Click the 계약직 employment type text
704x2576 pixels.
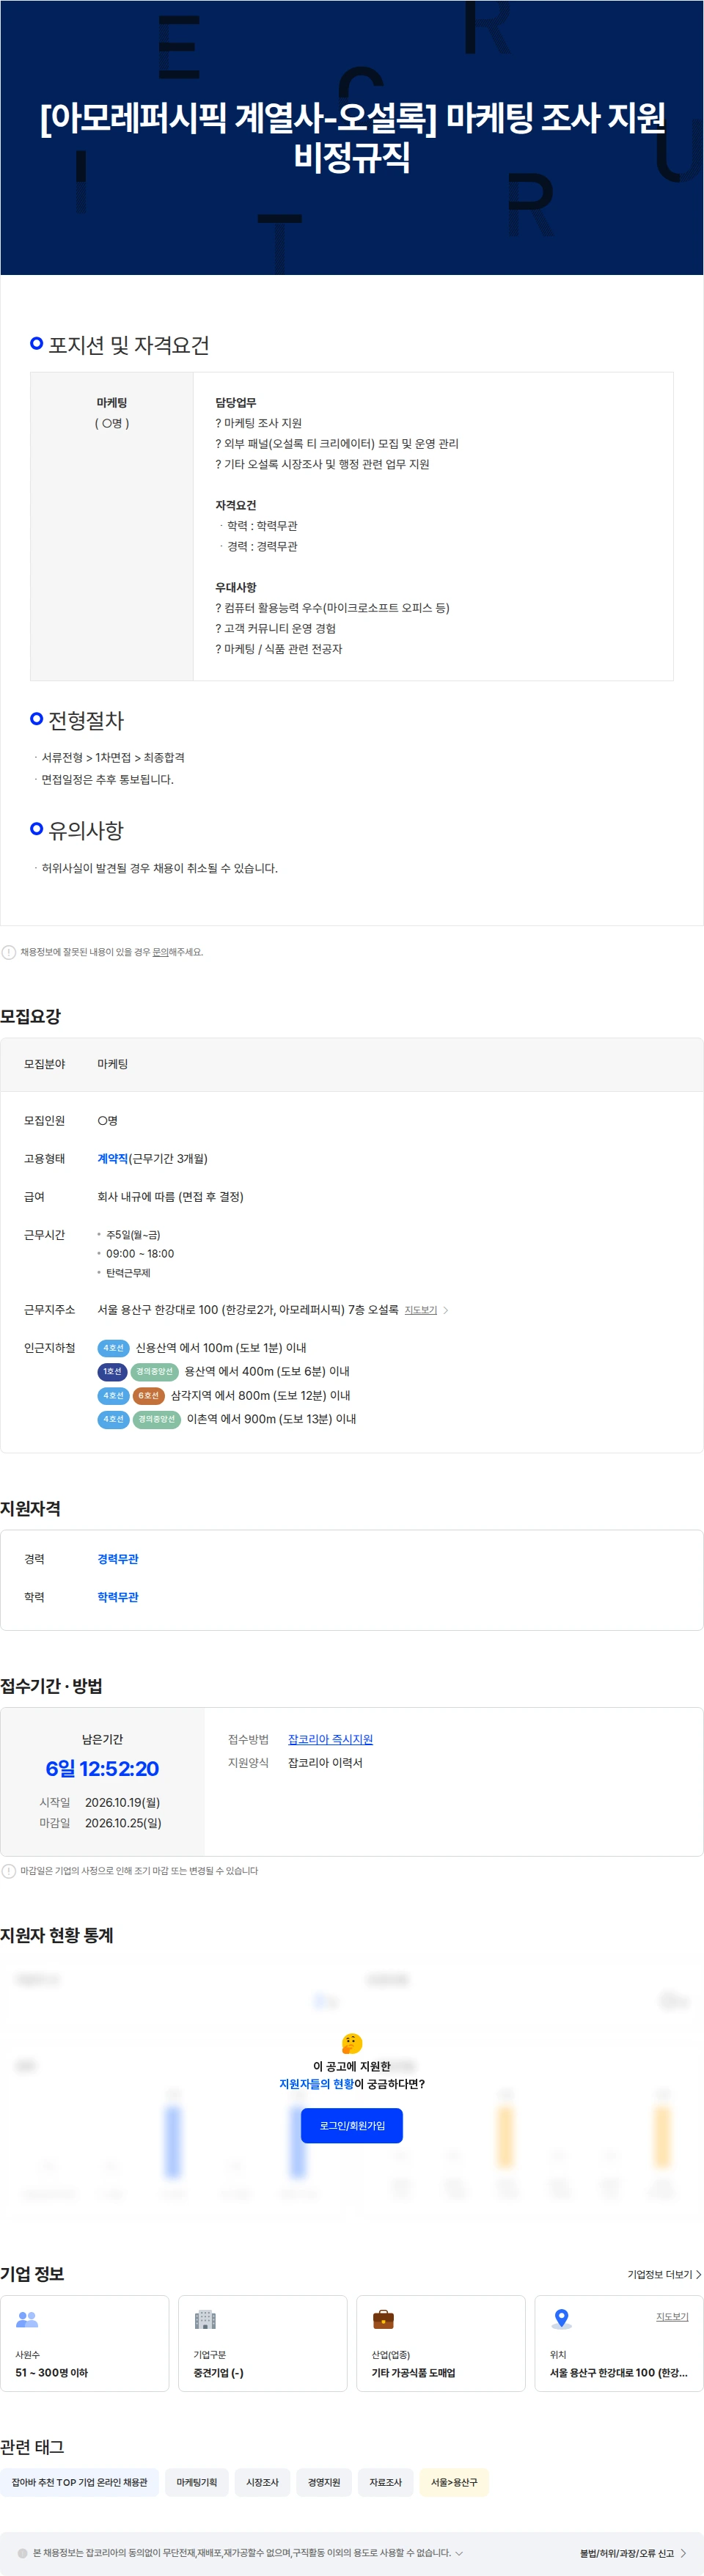coord(112,1158)
